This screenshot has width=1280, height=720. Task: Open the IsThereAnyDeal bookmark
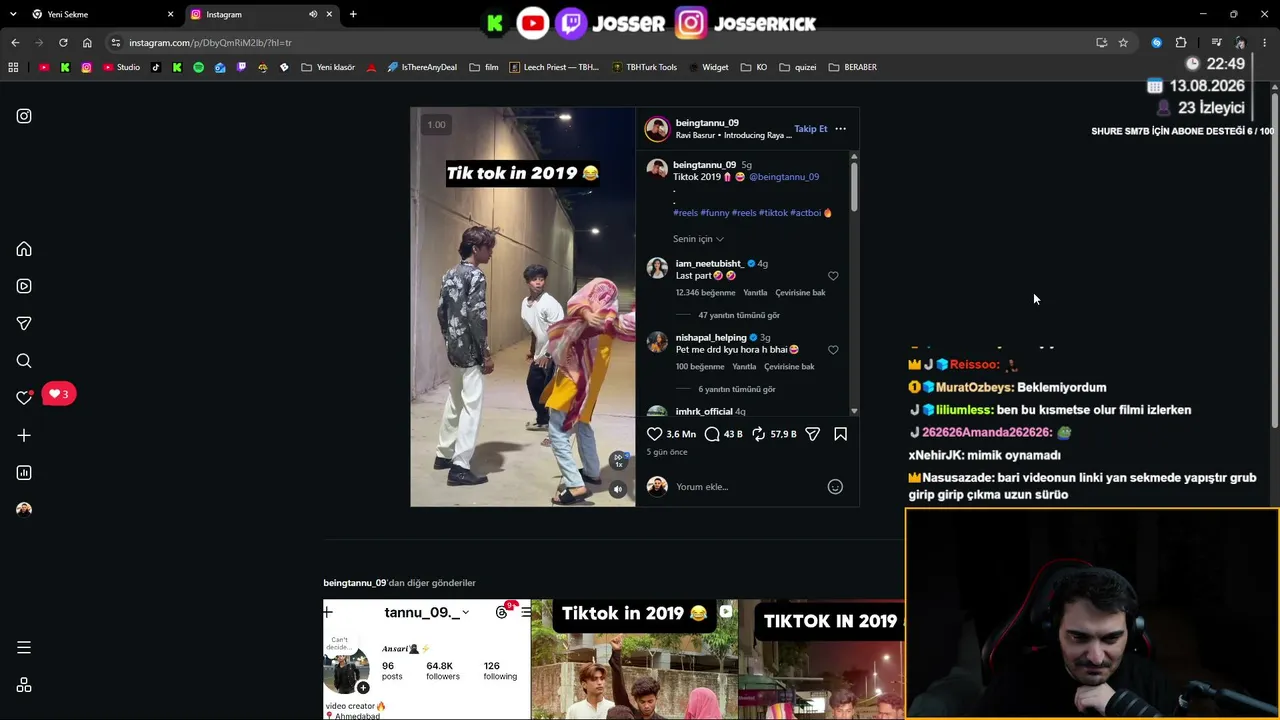click(421, 67)
